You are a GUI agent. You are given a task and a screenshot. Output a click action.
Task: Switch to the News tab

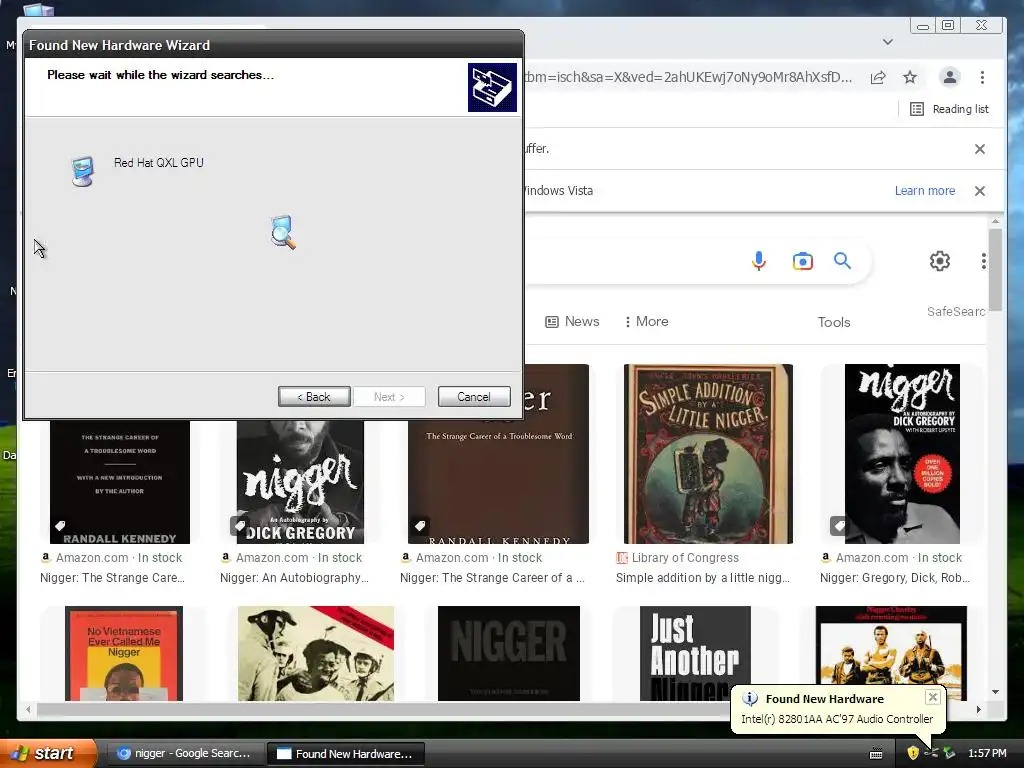click(x=572, y=321)
